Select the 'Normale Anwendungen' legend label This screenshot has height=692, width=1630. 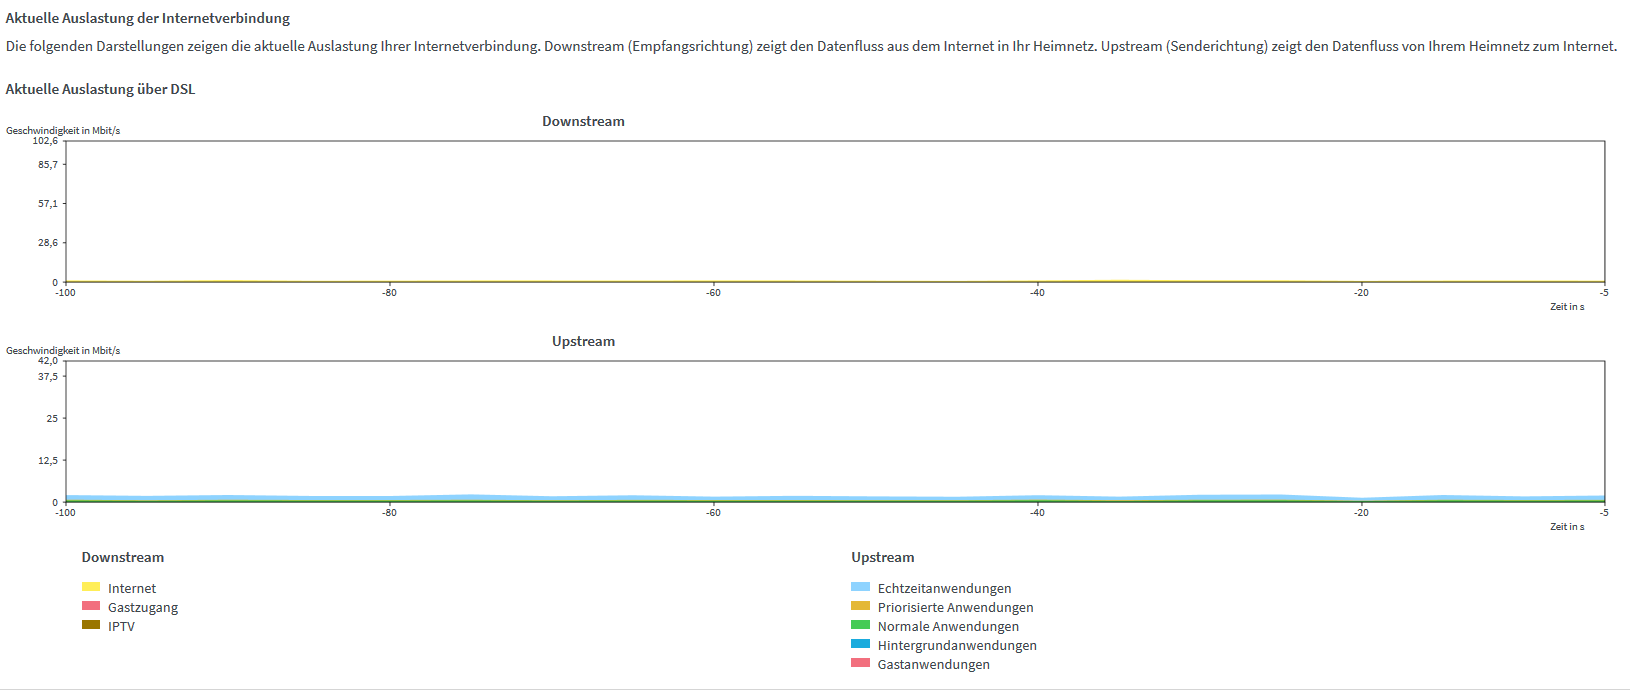[949, 627]
